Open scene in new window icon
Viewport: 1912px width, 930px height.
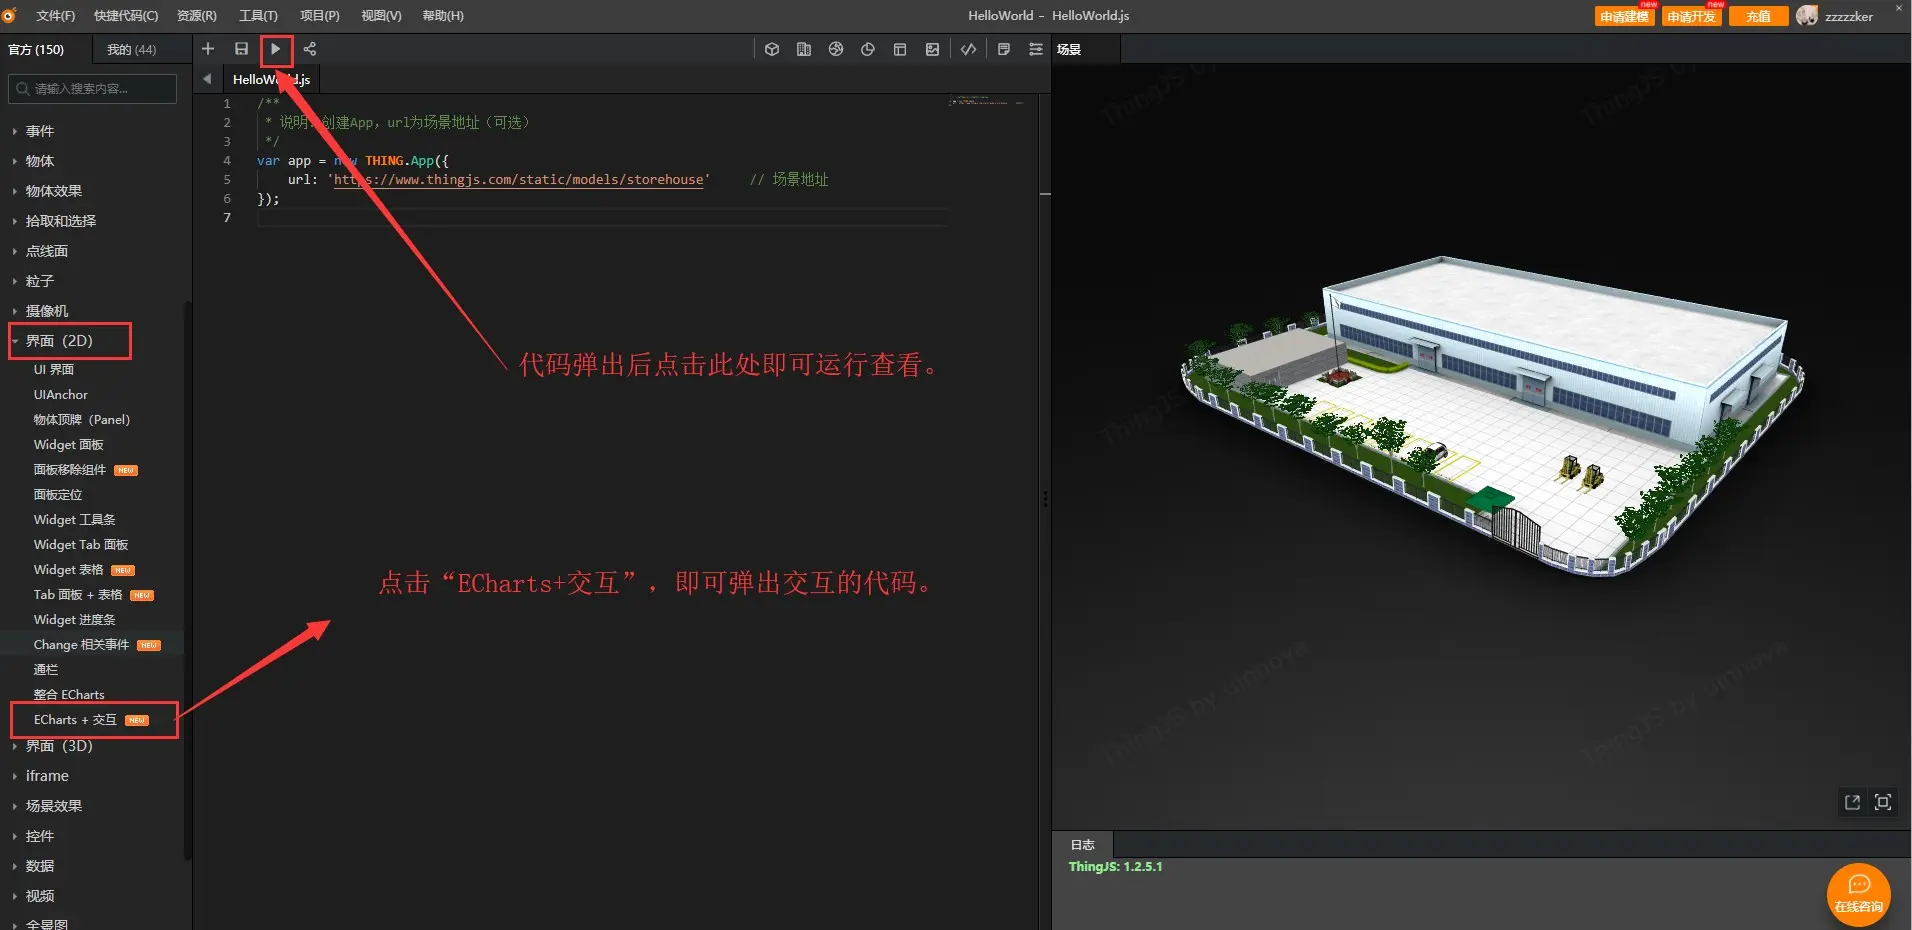click(1852, 802)
